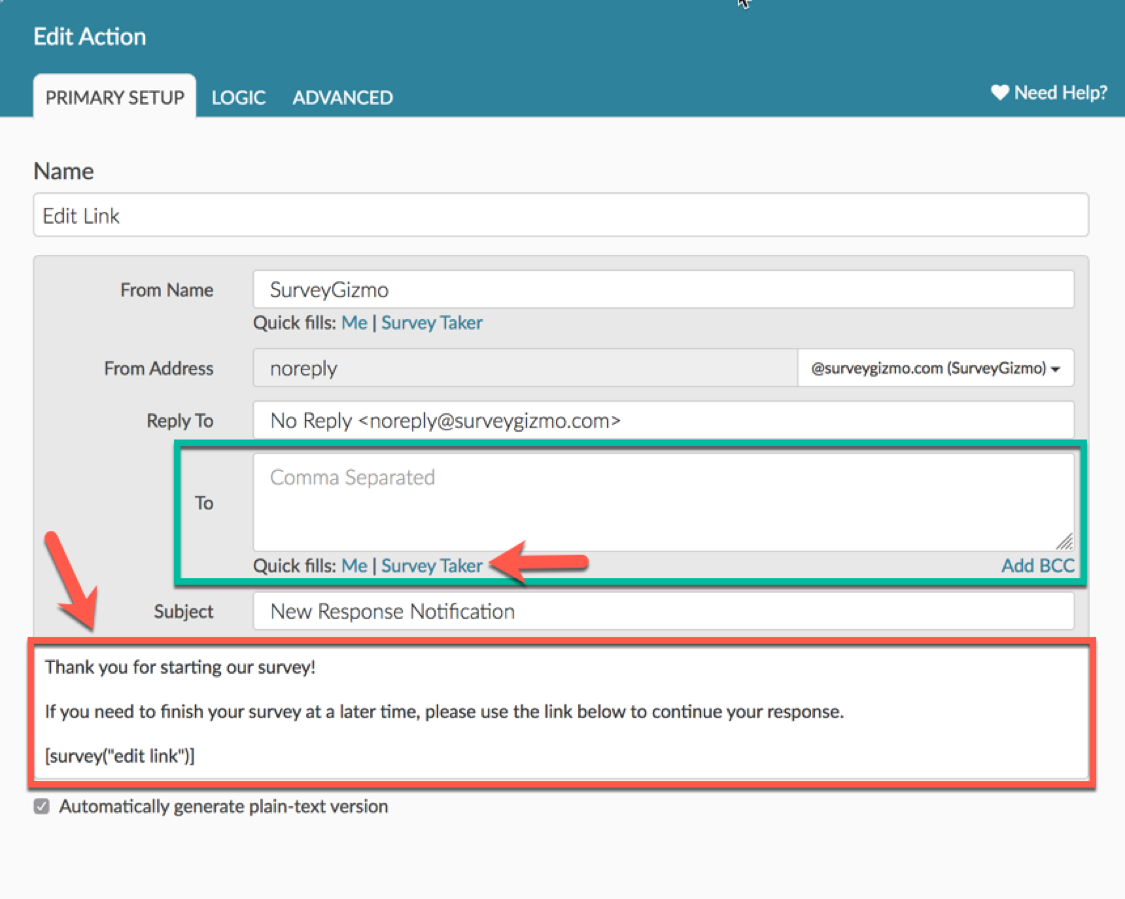Choose Me quick fill under To field
1125x899 pixels.
click(x=354, y=566)
